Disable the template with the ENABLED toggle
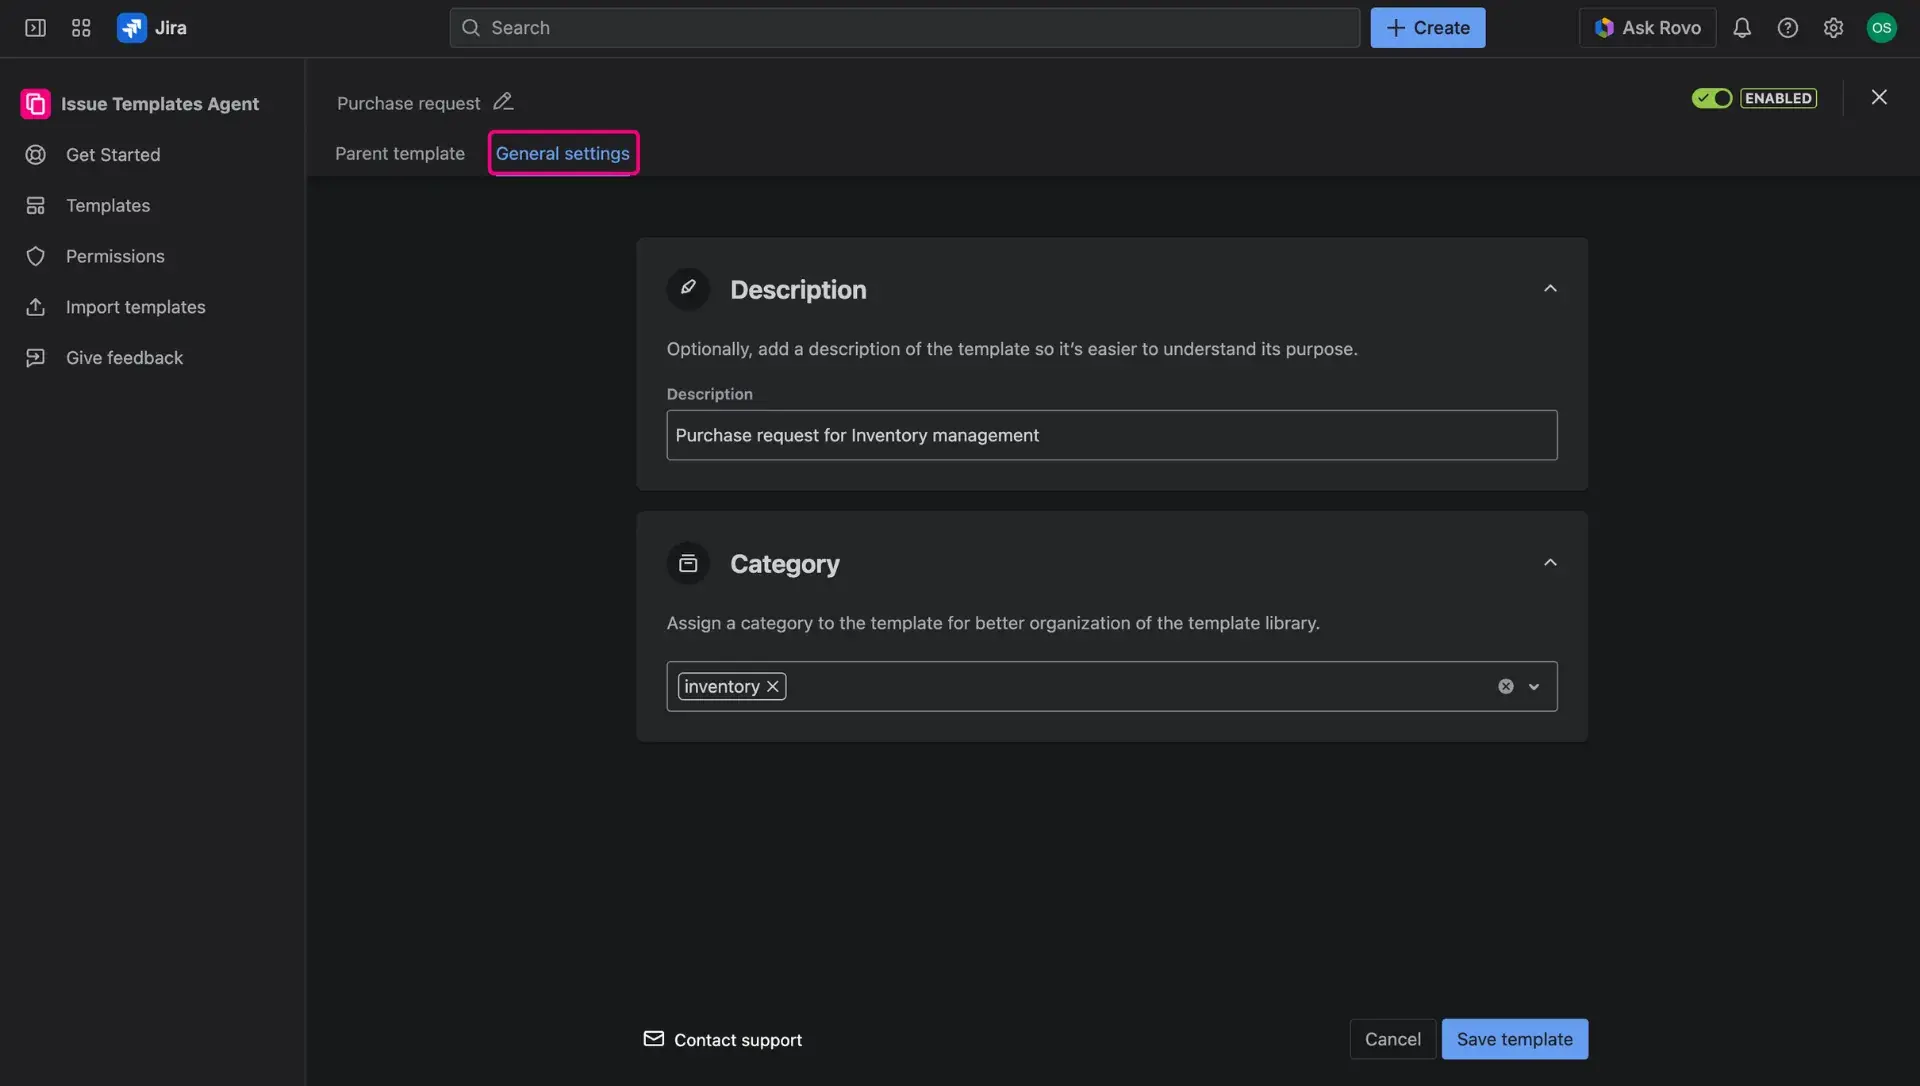1920x1086 pixels. [x=1712, y=97]
